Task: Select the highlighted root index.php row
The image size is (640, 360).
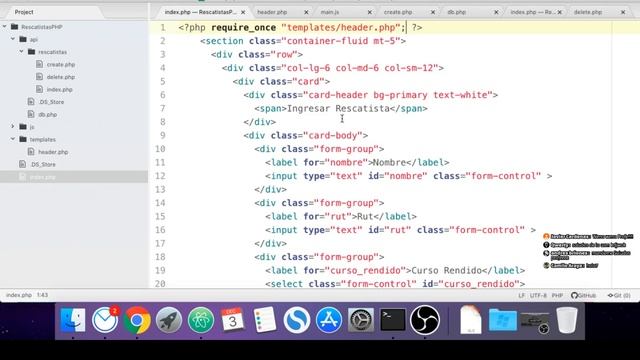Action: pos(74,177)
